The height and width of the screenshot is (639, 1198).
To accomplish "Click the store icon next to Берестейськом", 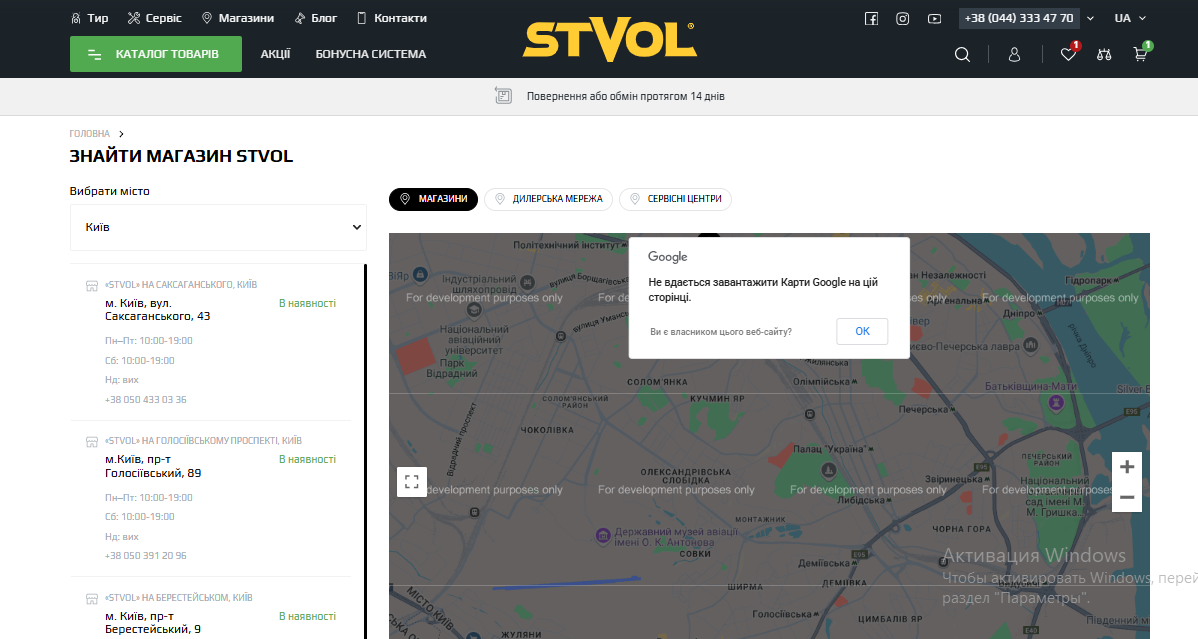I will (92, 598).
